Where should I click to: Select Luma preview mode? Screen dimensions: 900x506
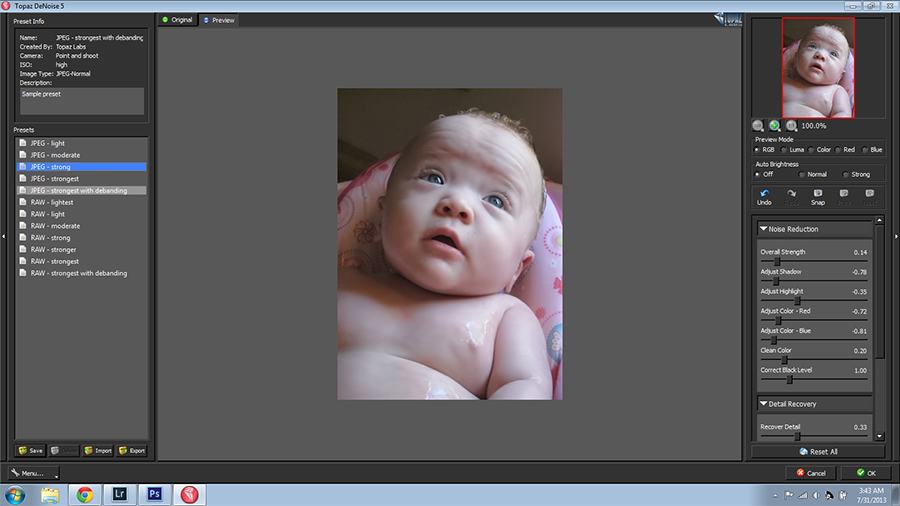786,149
